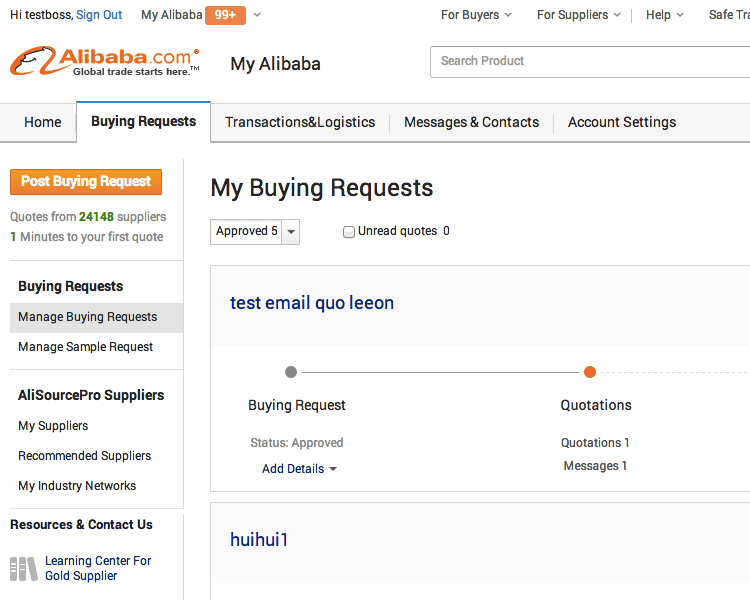Click the Sign Out link
Viewport: 750px width, 600px height.
tap(99, 15)
